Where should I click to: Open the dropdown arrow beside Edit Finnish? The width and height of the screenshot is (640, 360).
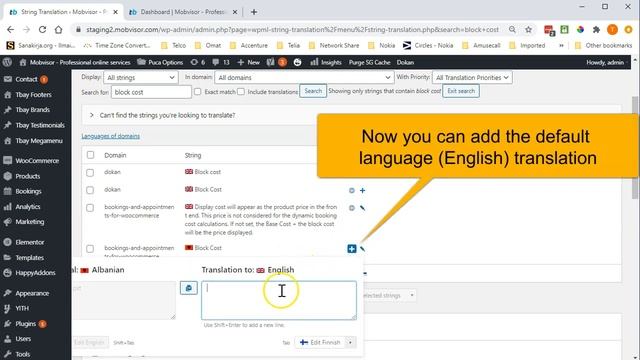coord(350,342)
